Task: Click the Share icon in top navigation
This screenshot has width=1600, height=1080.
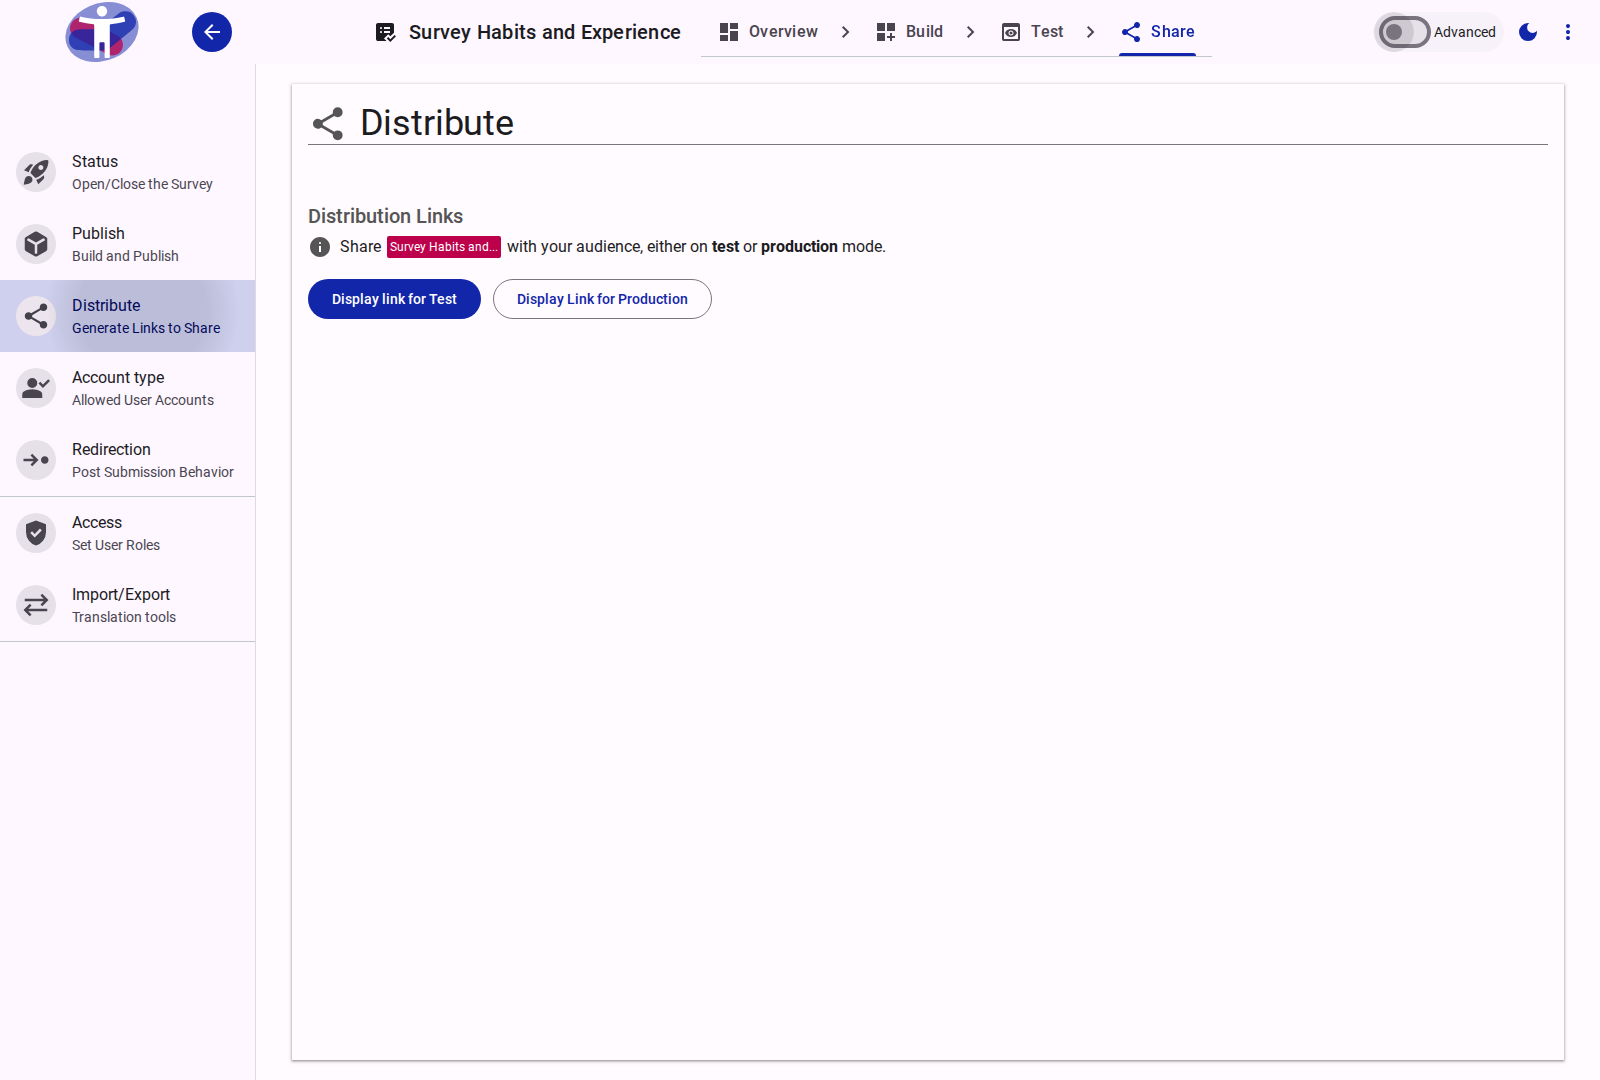Action: 1131,32
